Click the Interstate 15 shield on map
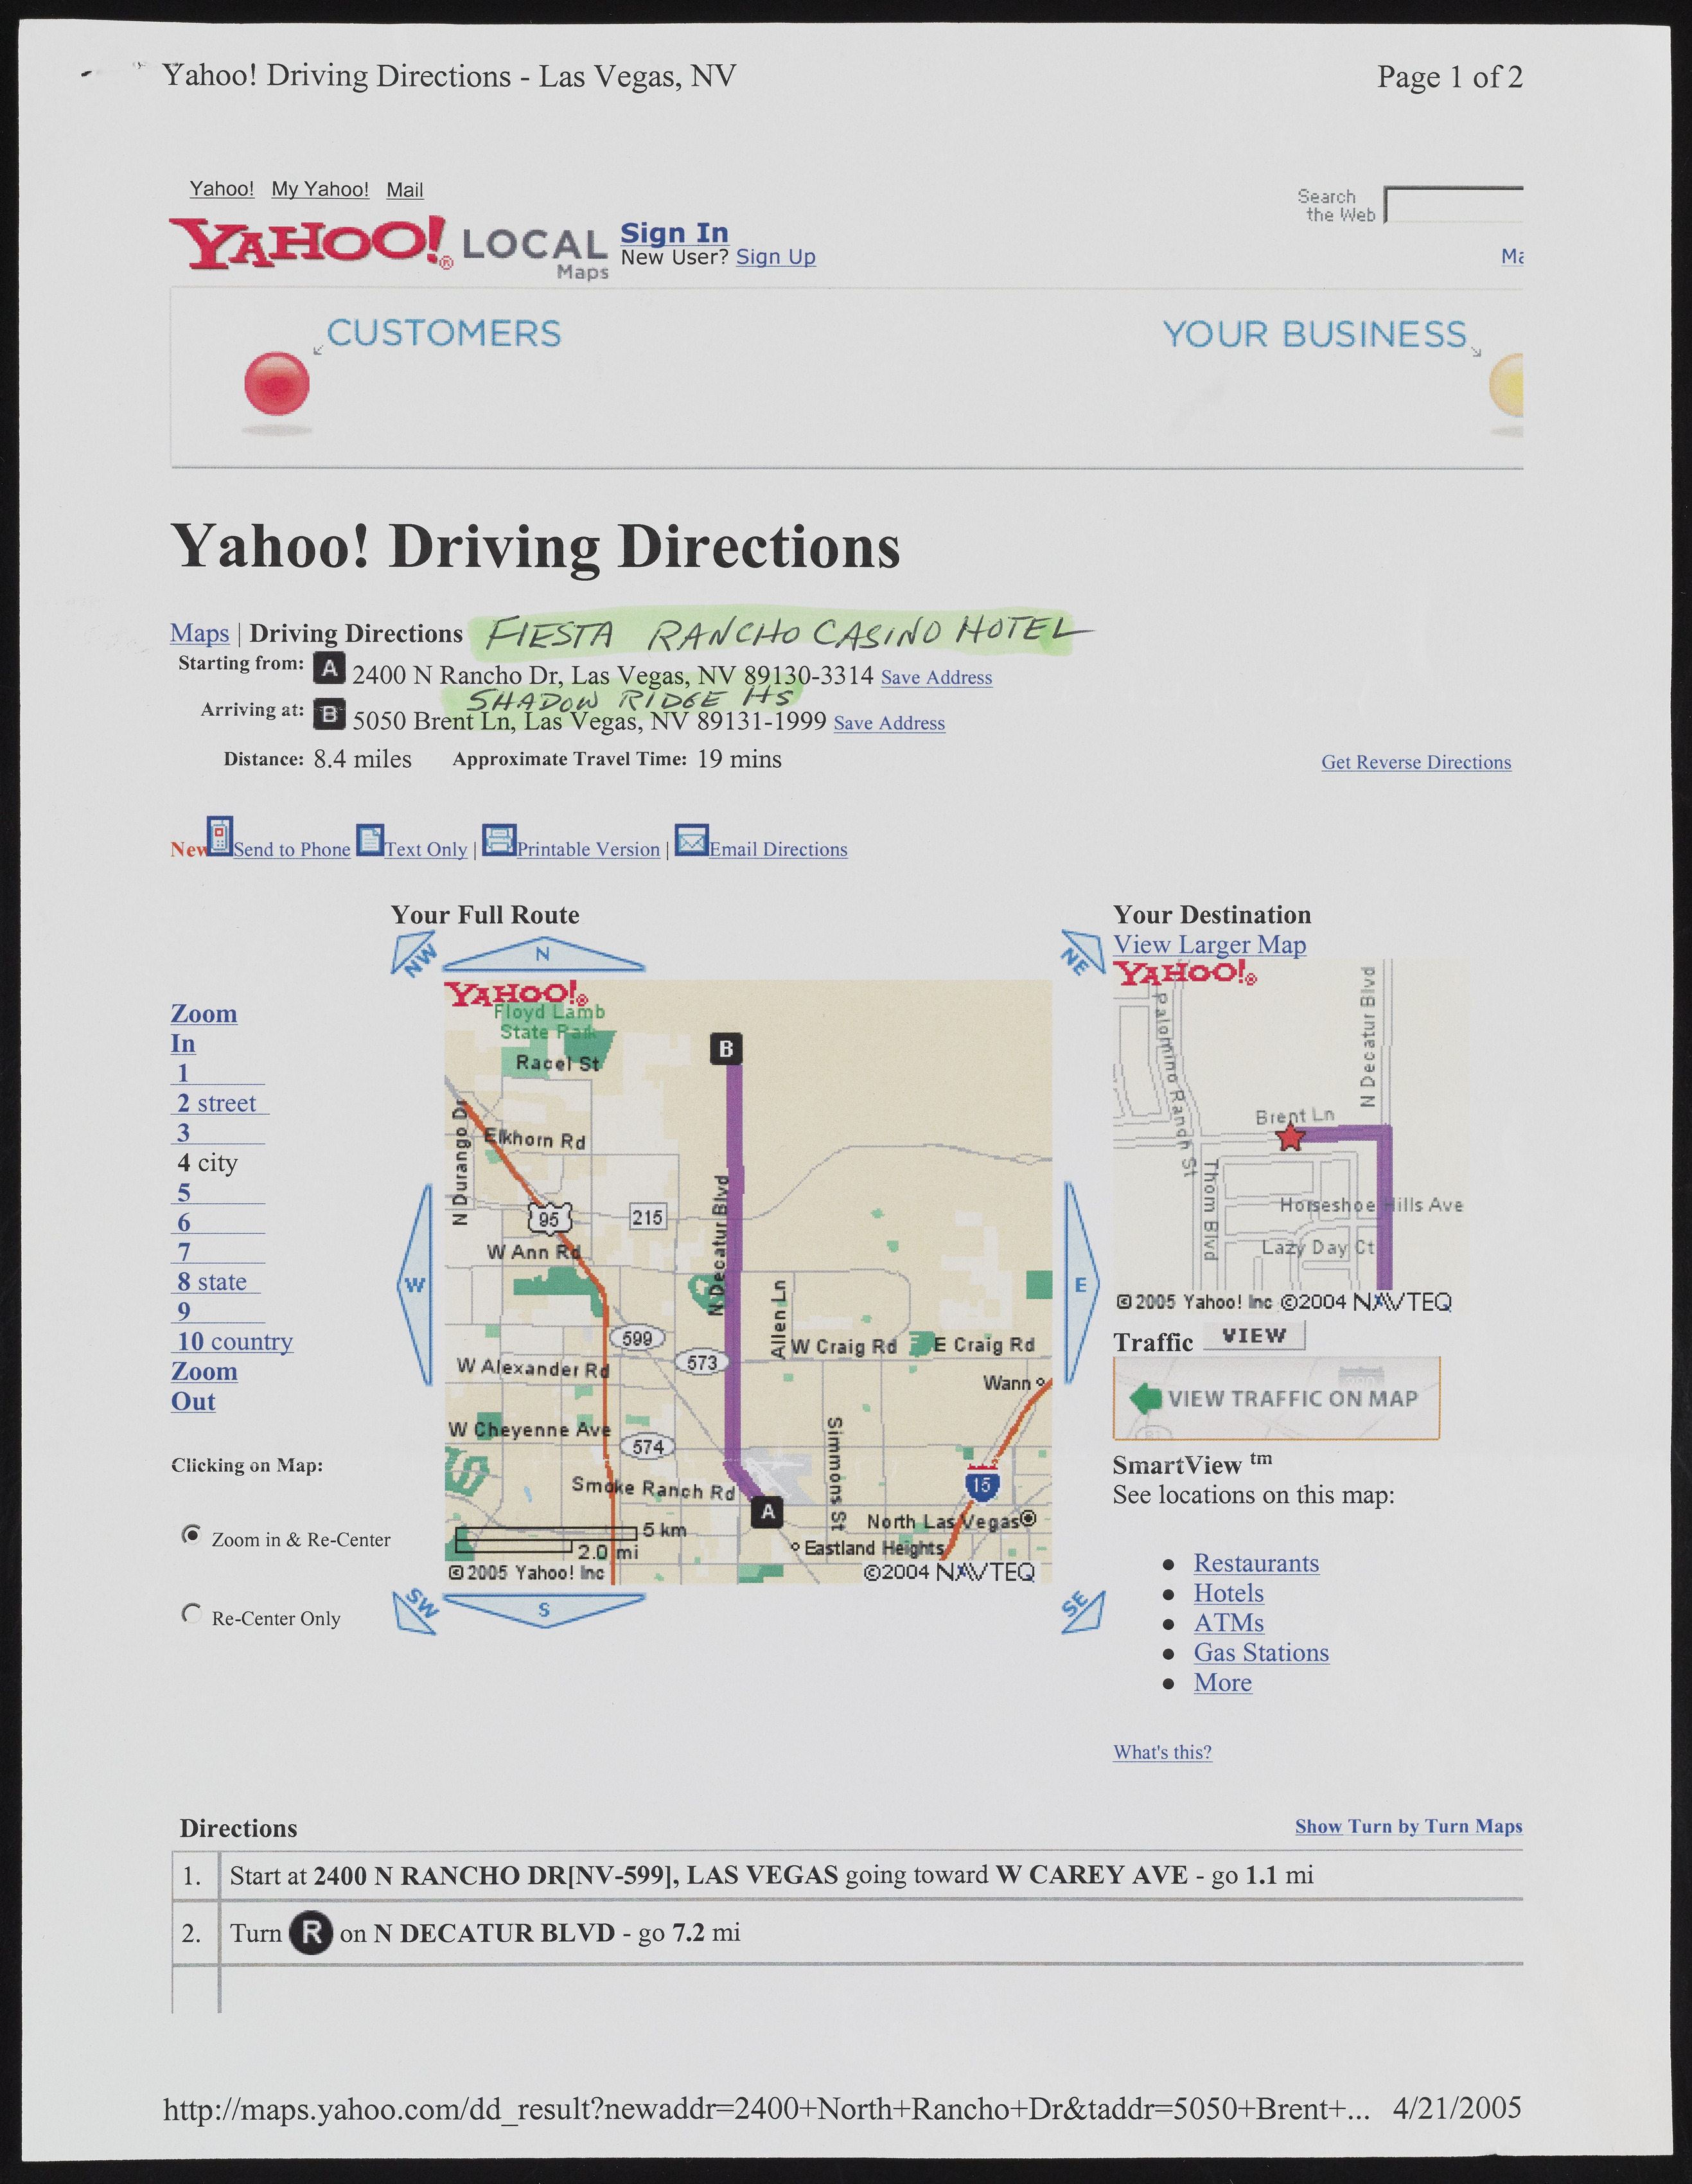1692x2184 pixels. click(981, 1484)
